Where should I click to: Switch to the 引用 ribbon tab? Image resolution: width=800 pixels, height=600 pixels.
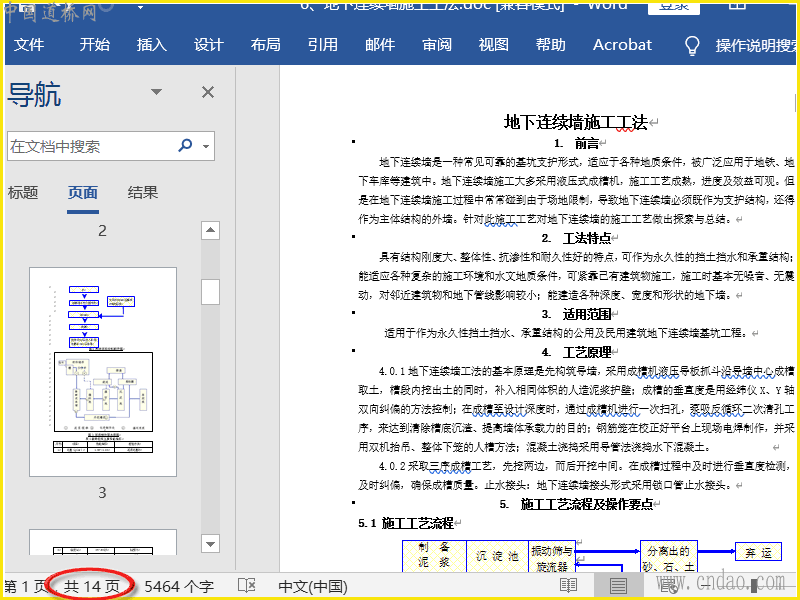coord(322,45)
